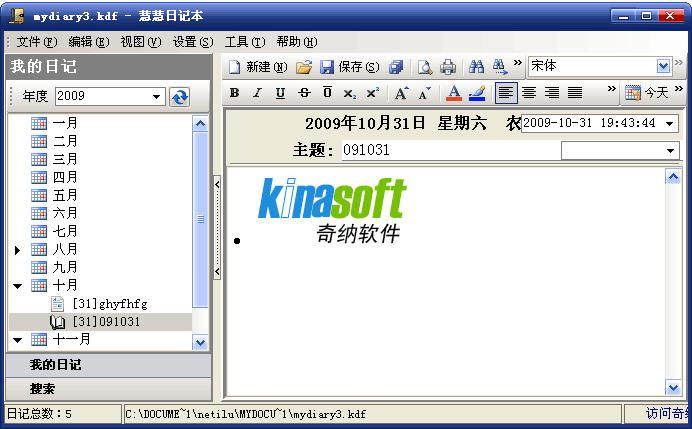Image resolution: width=692 pixels, height=429 pixels.
Task: Center align text
Action: [x=529, y=93]
